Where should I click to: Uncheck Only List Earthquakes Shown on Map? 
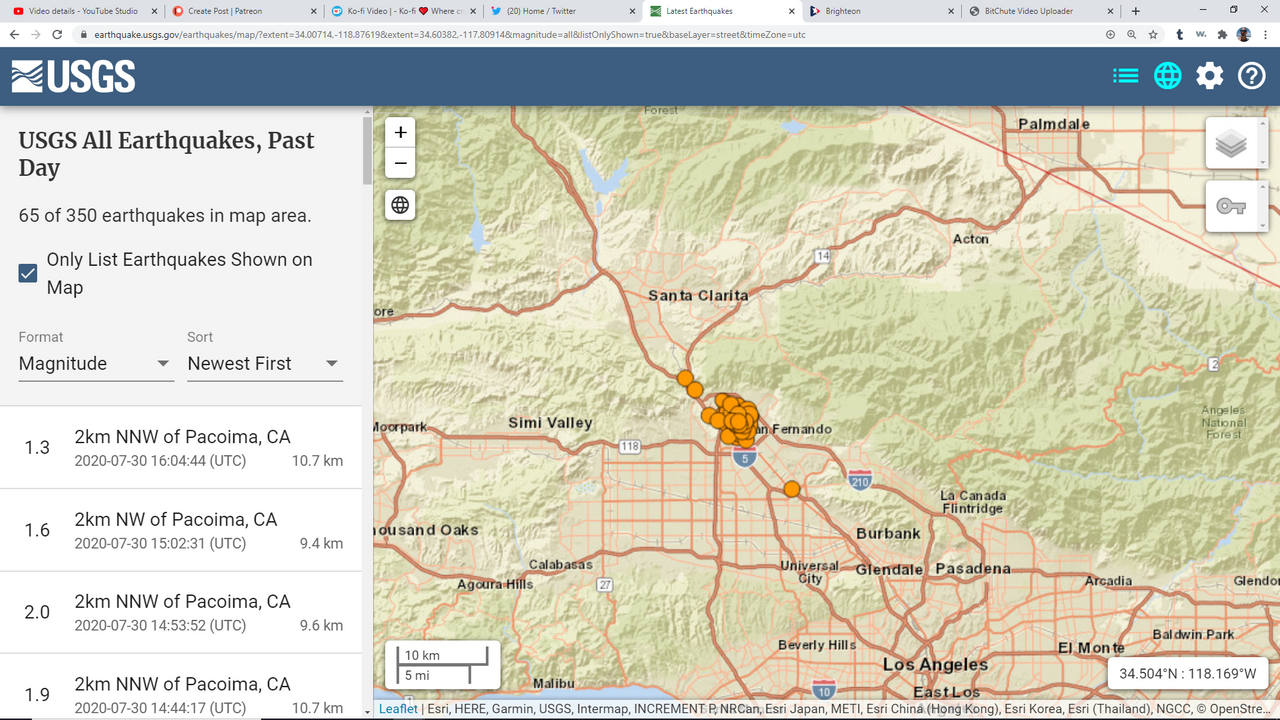tap(28, 273)
